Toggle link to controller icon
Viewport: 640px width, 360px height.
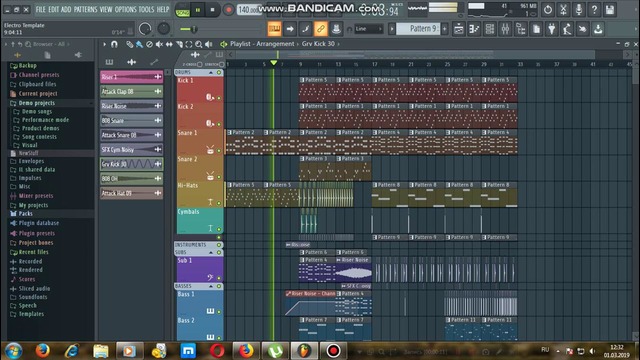[320, 29]
